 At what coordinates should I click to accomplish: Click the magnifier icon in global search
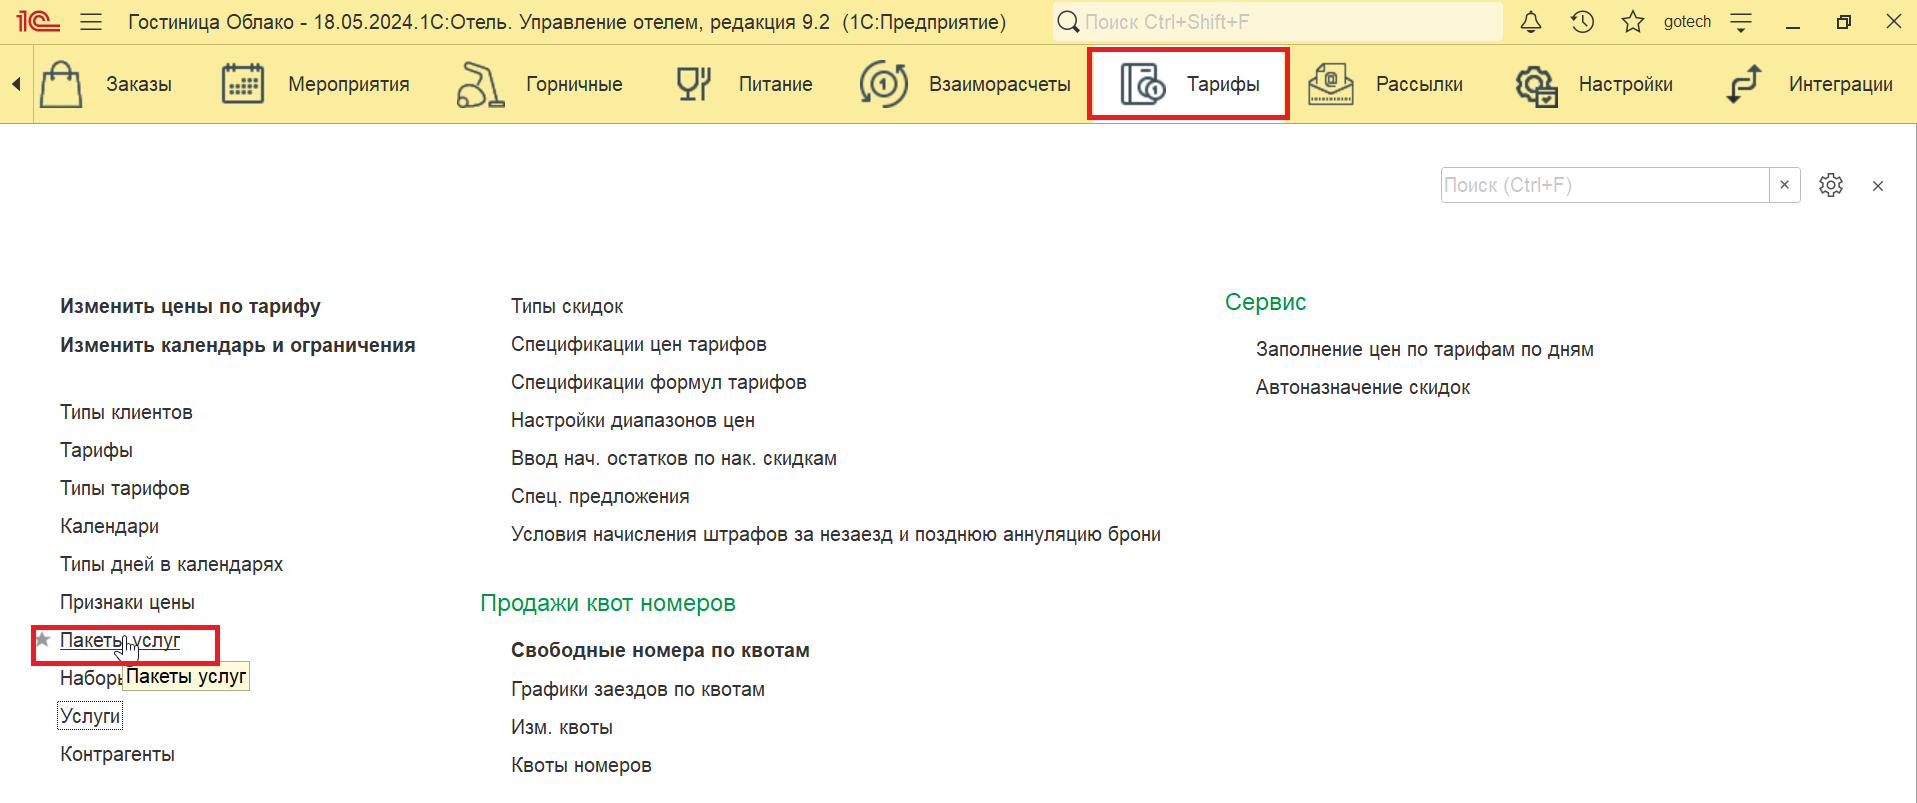tap(1068, 21)
